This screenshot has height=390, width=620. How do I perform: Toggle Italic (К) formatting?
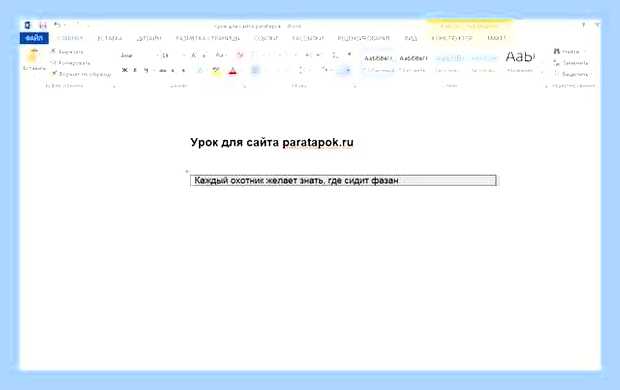click(x=135, y=70)
